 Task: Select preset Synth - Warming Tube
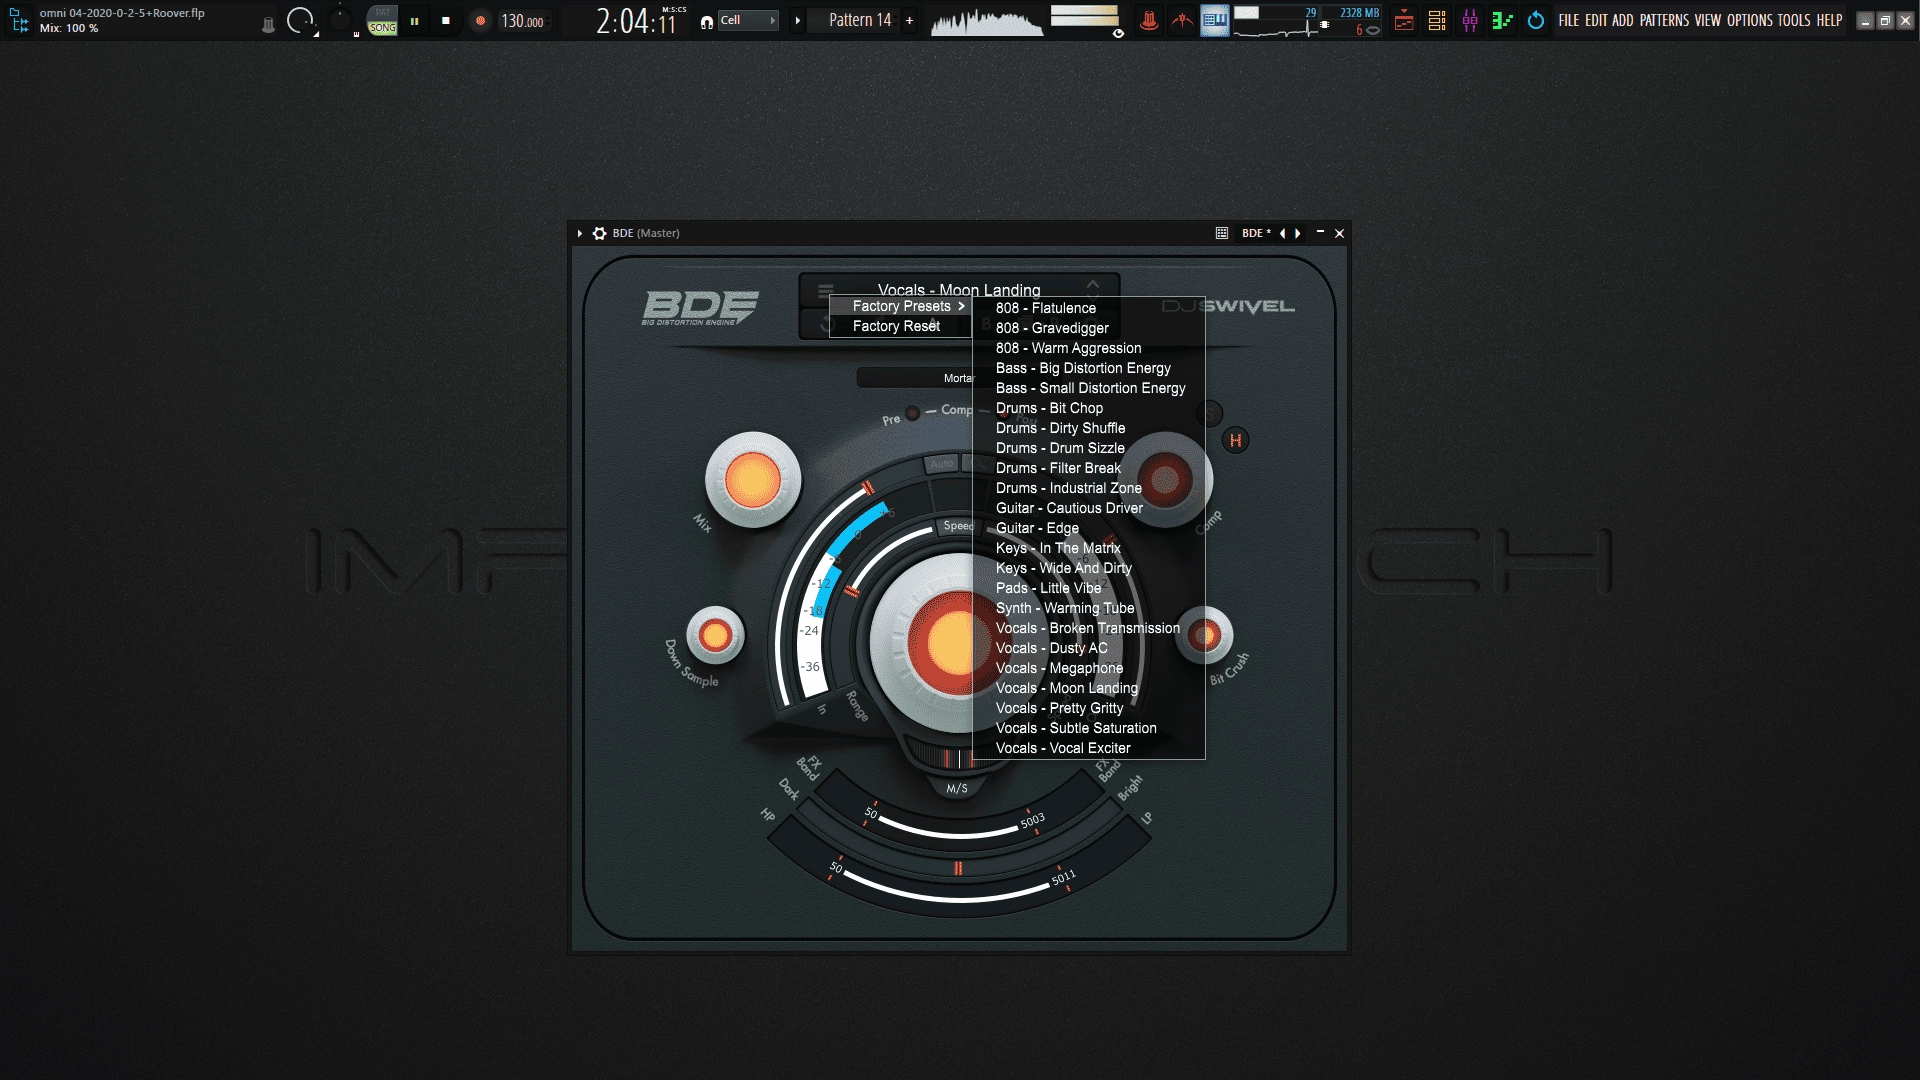tap(1089, 608)
